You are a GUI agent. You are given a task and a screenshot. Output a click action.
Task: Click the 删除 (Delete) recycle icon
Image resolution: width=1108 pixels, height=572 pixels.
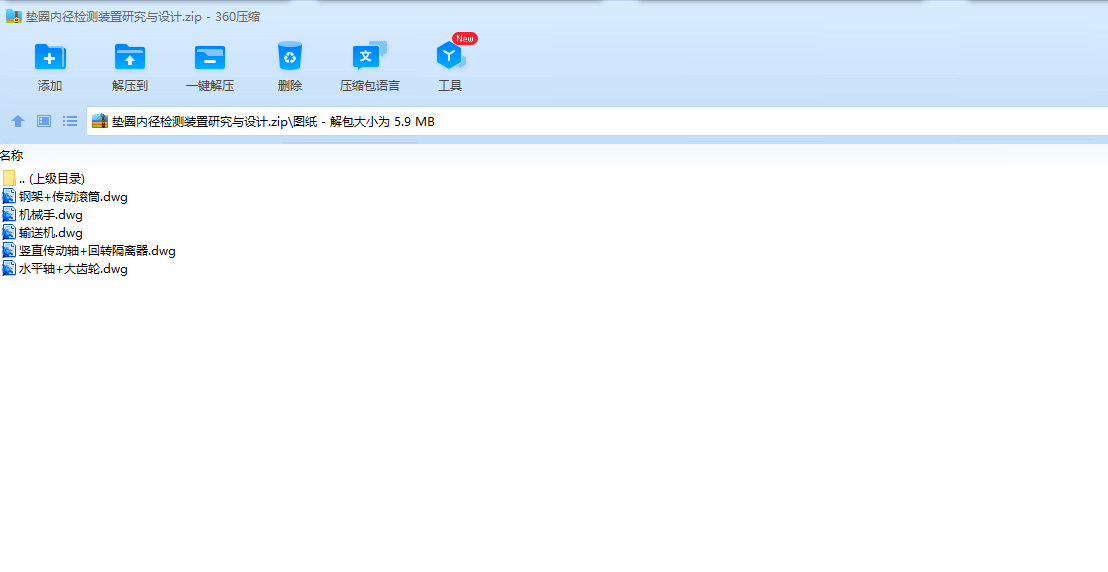coord(290,56)
